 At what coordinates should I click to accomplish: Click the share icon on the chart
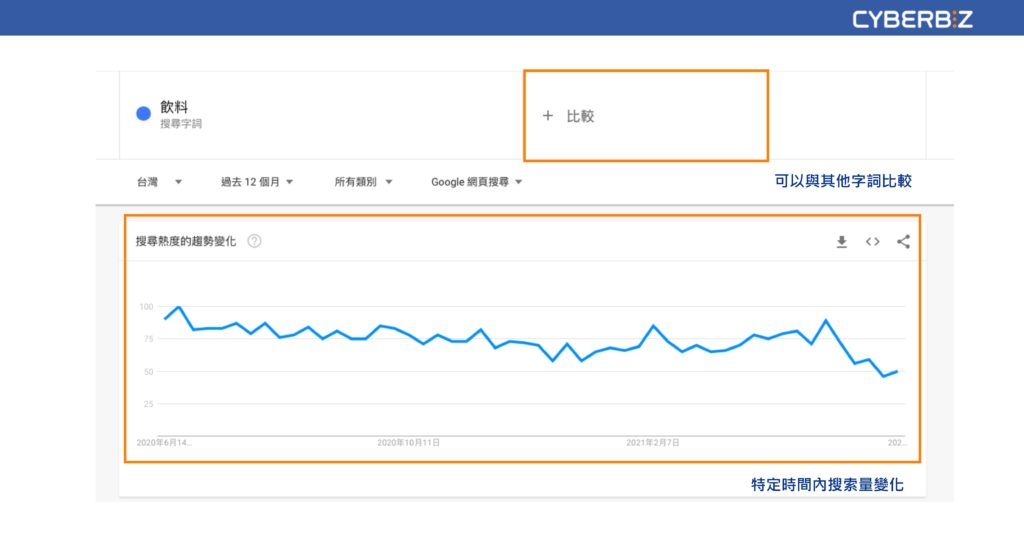pyautogui.click(x=903, y=241)
